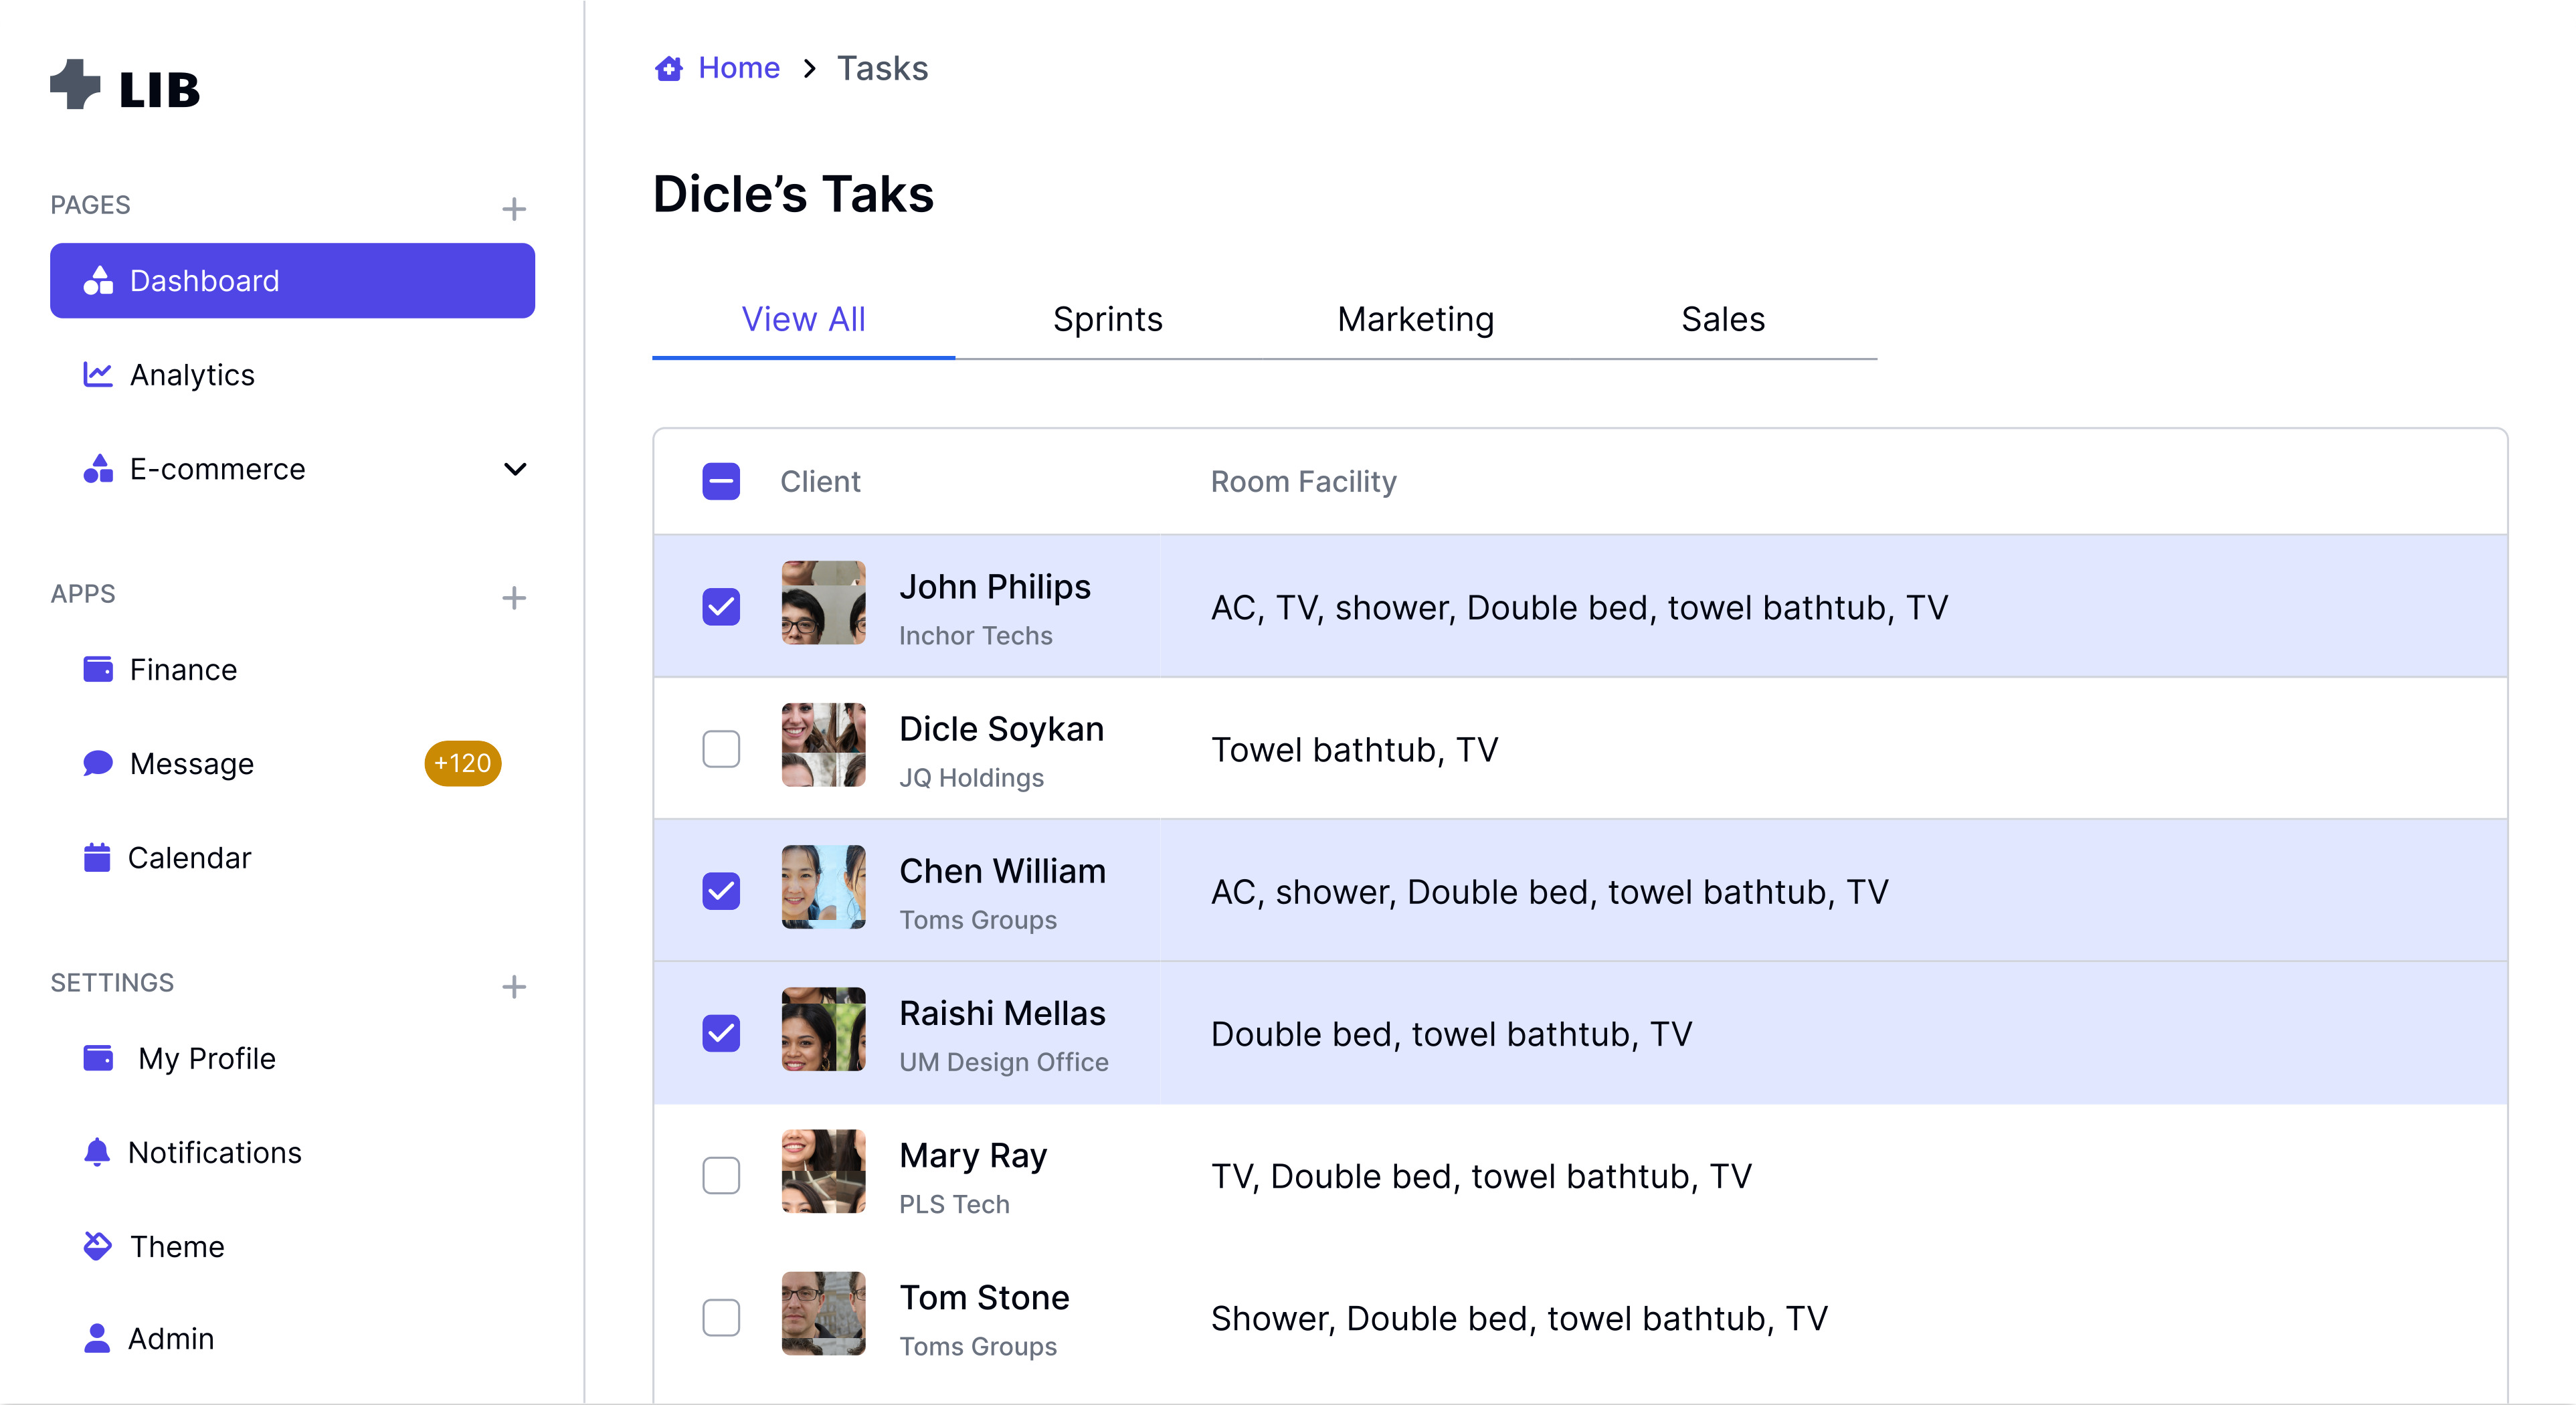Screen dimensions: 2576x1405
Task: Uncheck John Philips row checkbox
Action: 721,606
